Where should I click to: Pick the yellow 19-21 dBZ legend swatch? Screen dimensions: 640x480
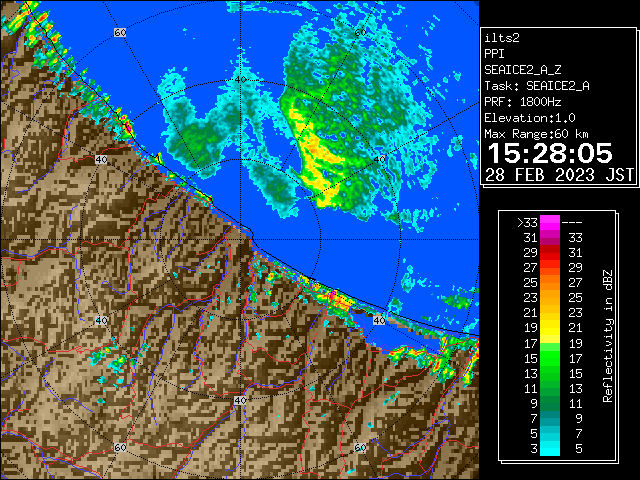(x=550, y=328)
